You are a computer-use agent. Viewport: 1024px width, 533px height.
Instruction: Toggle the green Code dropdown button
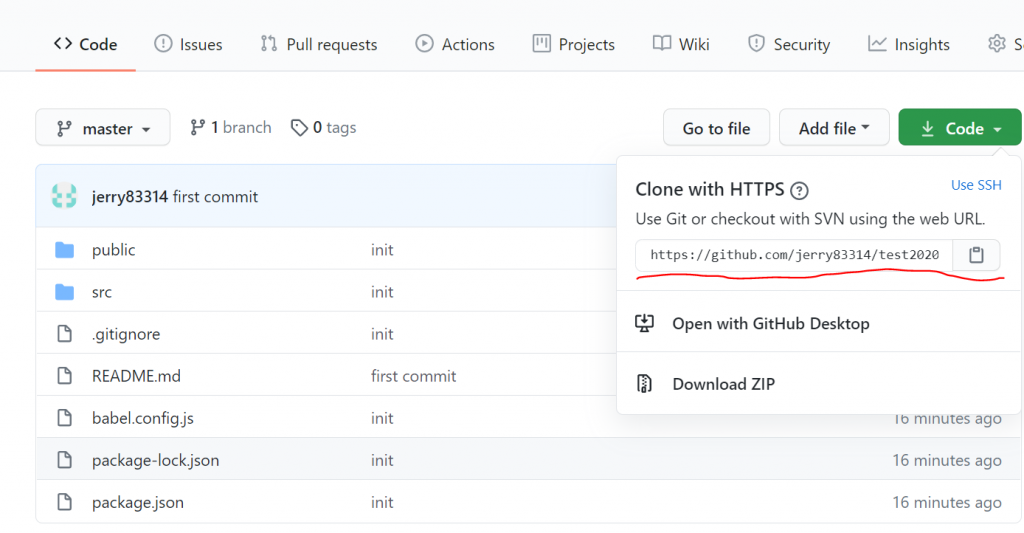tap(960, 128)
